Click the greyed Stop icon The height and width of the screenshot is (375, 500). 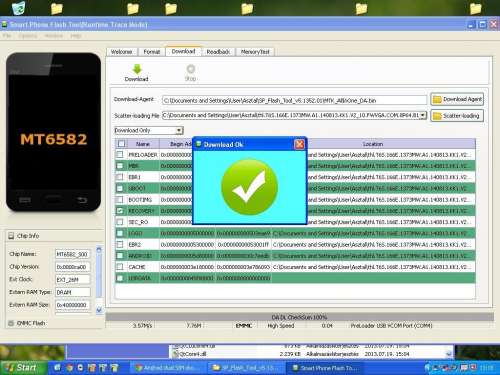(x=191, y=69)
